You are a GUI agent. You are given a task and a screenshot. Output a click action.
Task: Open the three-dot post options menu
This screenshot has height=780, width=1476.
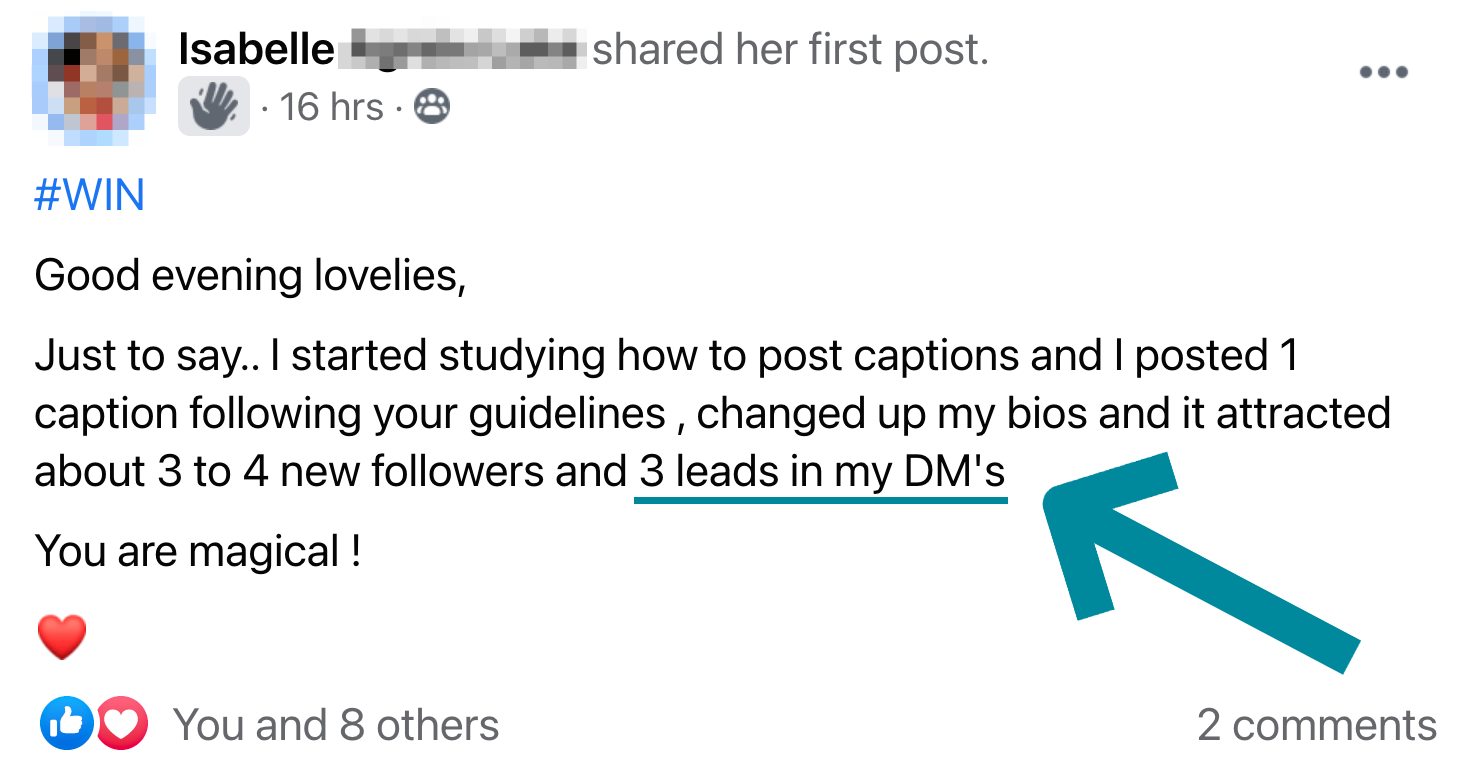tap(1384, 72)
